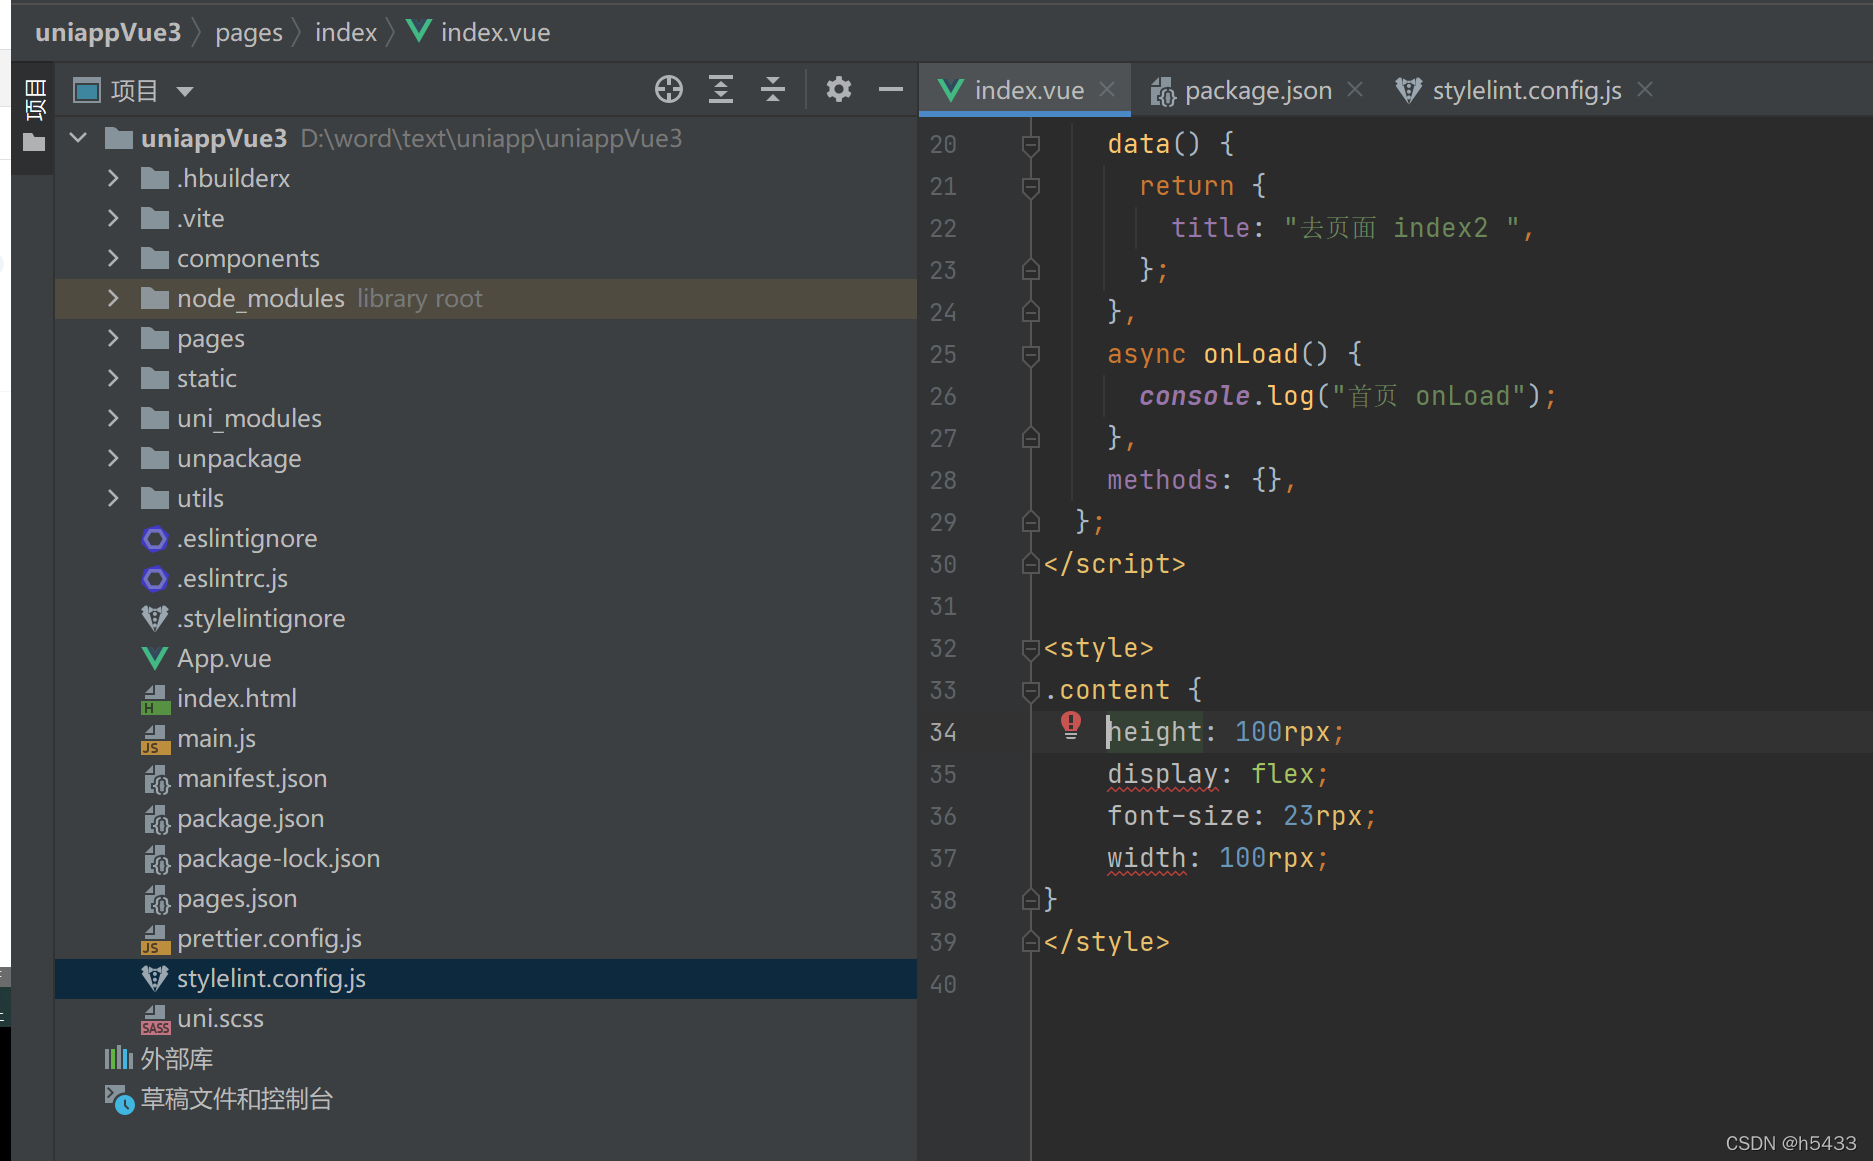Click the Collapse All toolbar icon
Image resolution: width=1873 pixels, height=1161 pixels.
click(773, 90)
